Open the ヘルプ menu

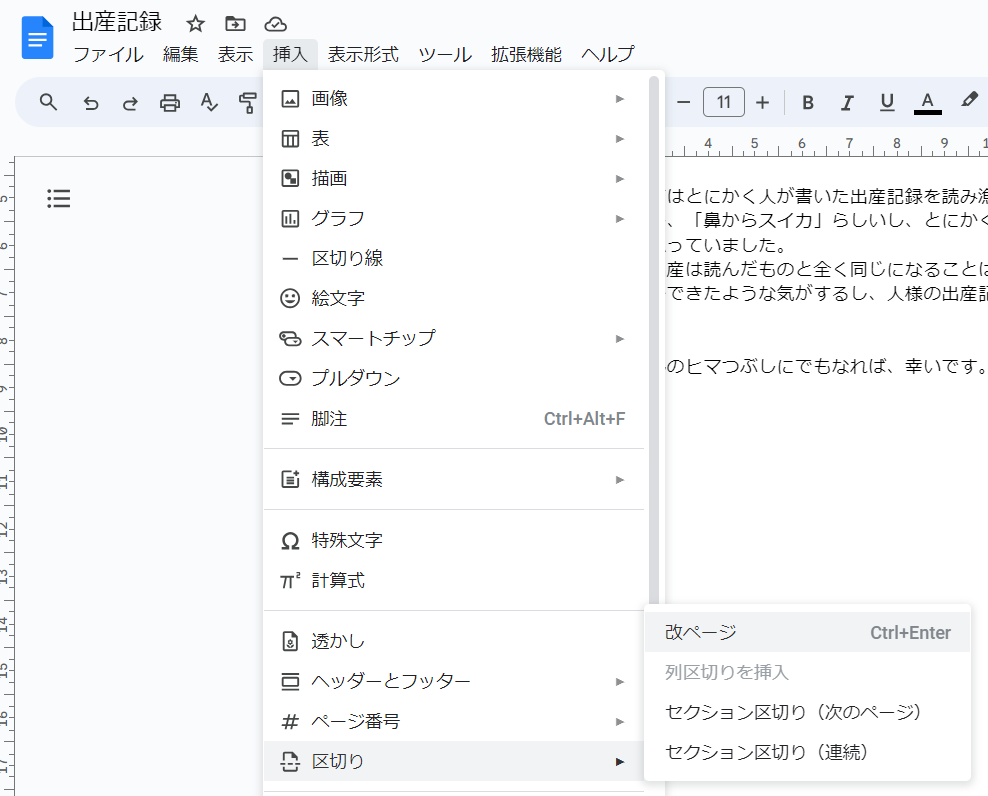tap(607, 55)
